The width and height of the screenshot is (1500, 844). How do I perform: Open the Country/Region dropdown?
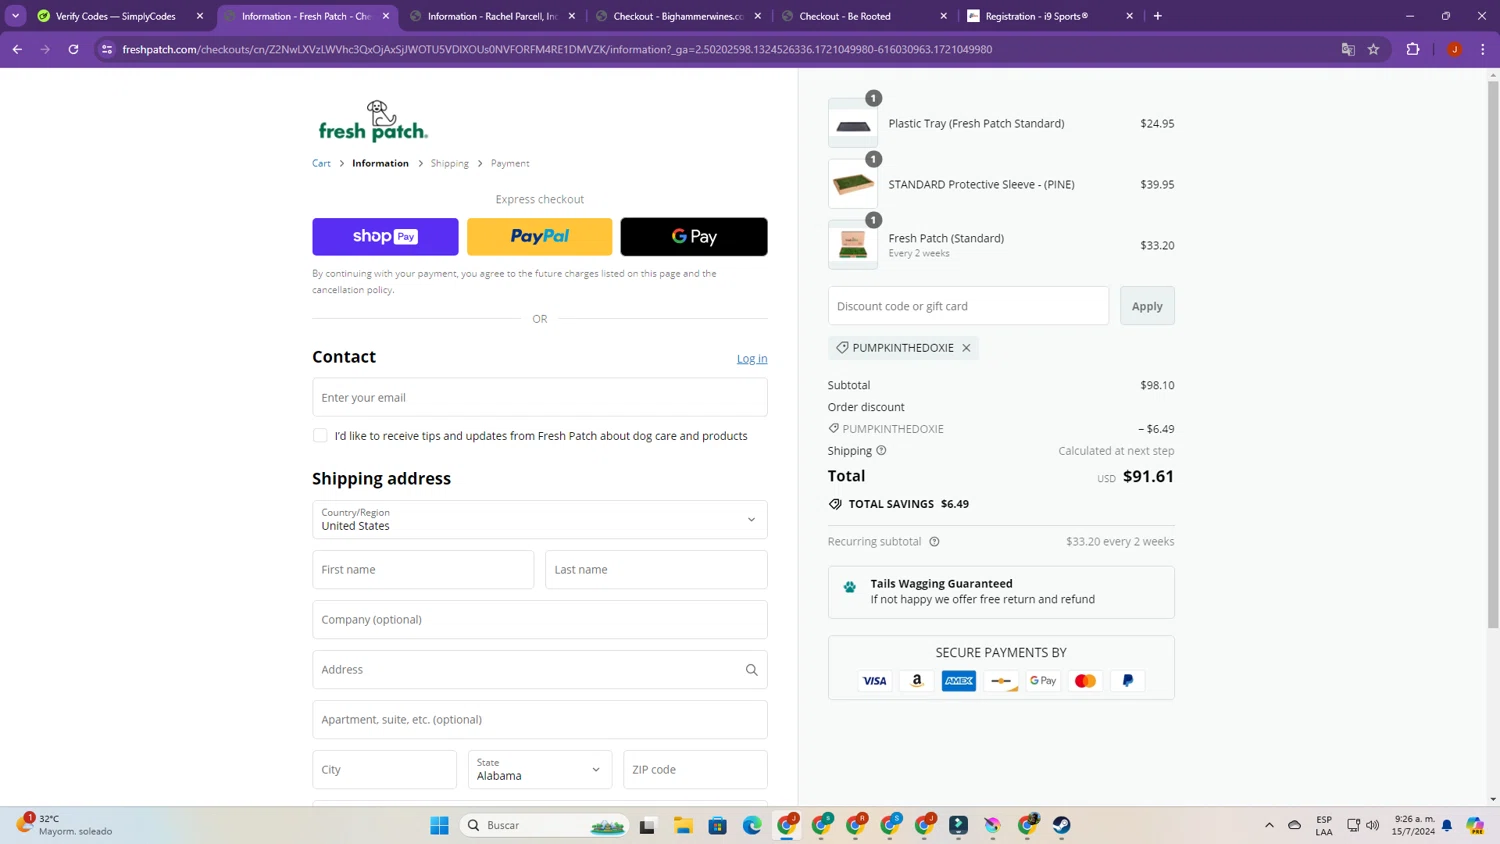tap(540, 520)
